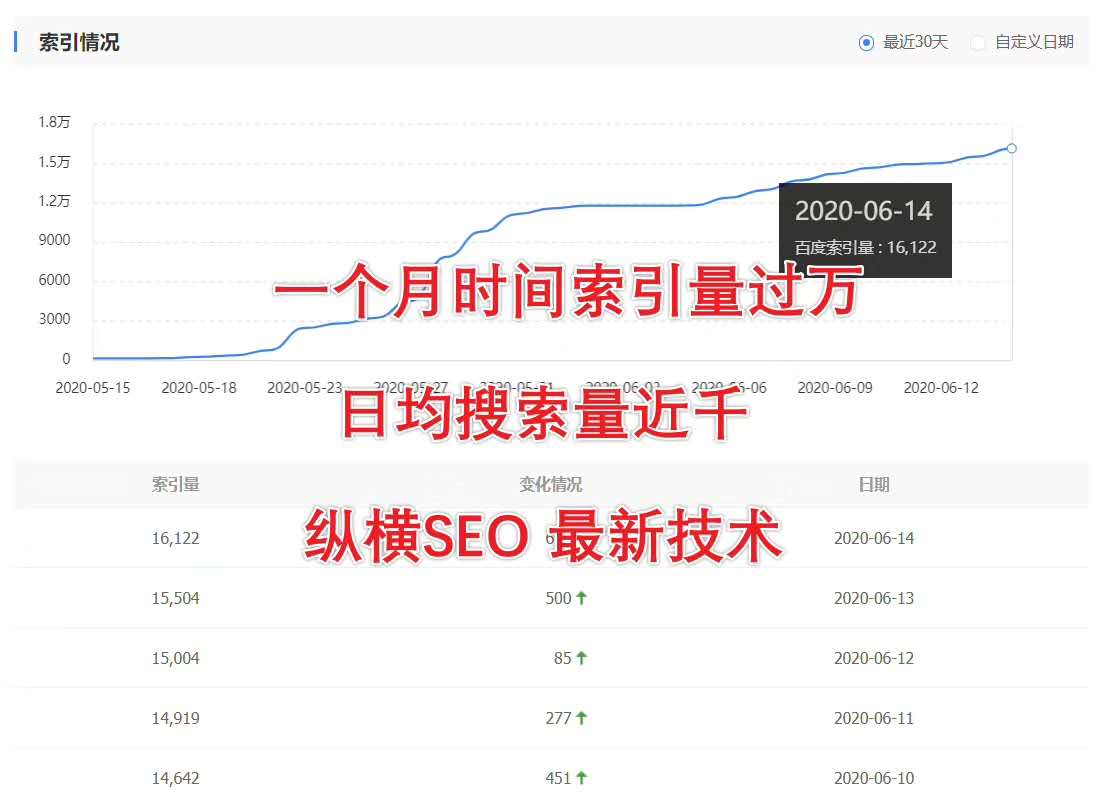Select the chart endpoint marker for 2020-06-14
This screenshot has height=806, width=1096.
pos(1011,148)
